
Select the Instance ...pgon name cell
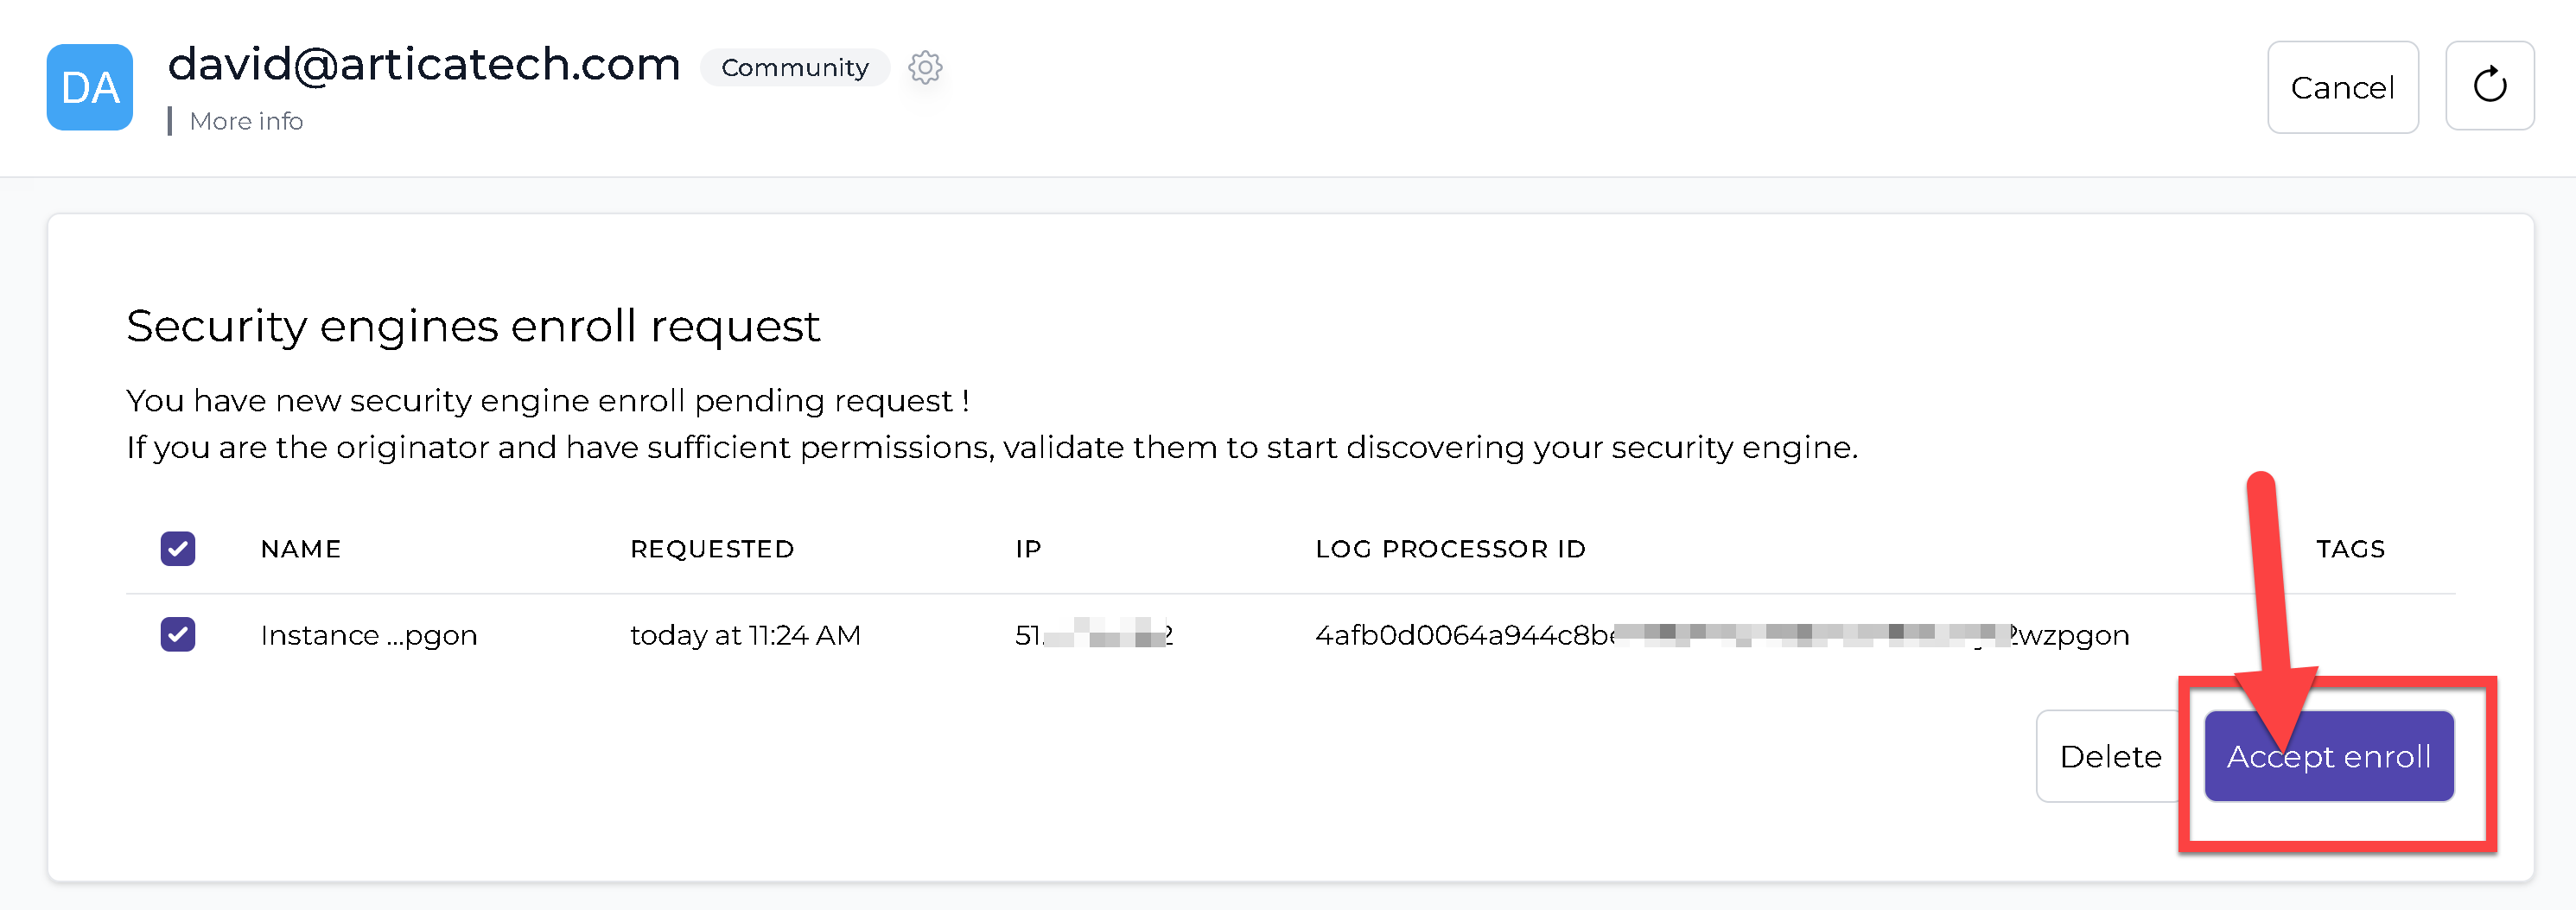[368, 635]
